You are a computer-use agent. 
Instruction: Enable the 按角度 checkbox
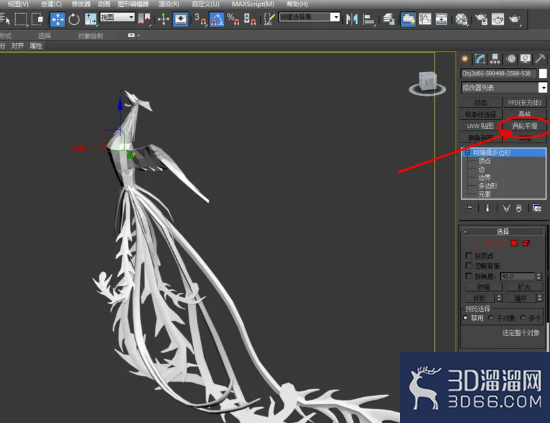[x=469, y=276]
